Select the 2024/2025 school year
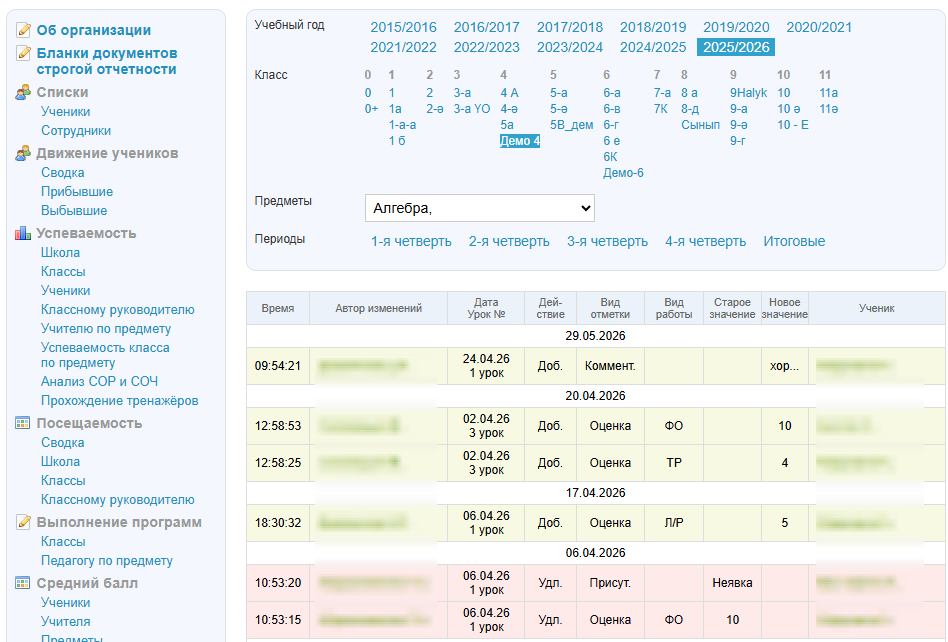Viewport: 948px width, 642px height. coord(653,47)
